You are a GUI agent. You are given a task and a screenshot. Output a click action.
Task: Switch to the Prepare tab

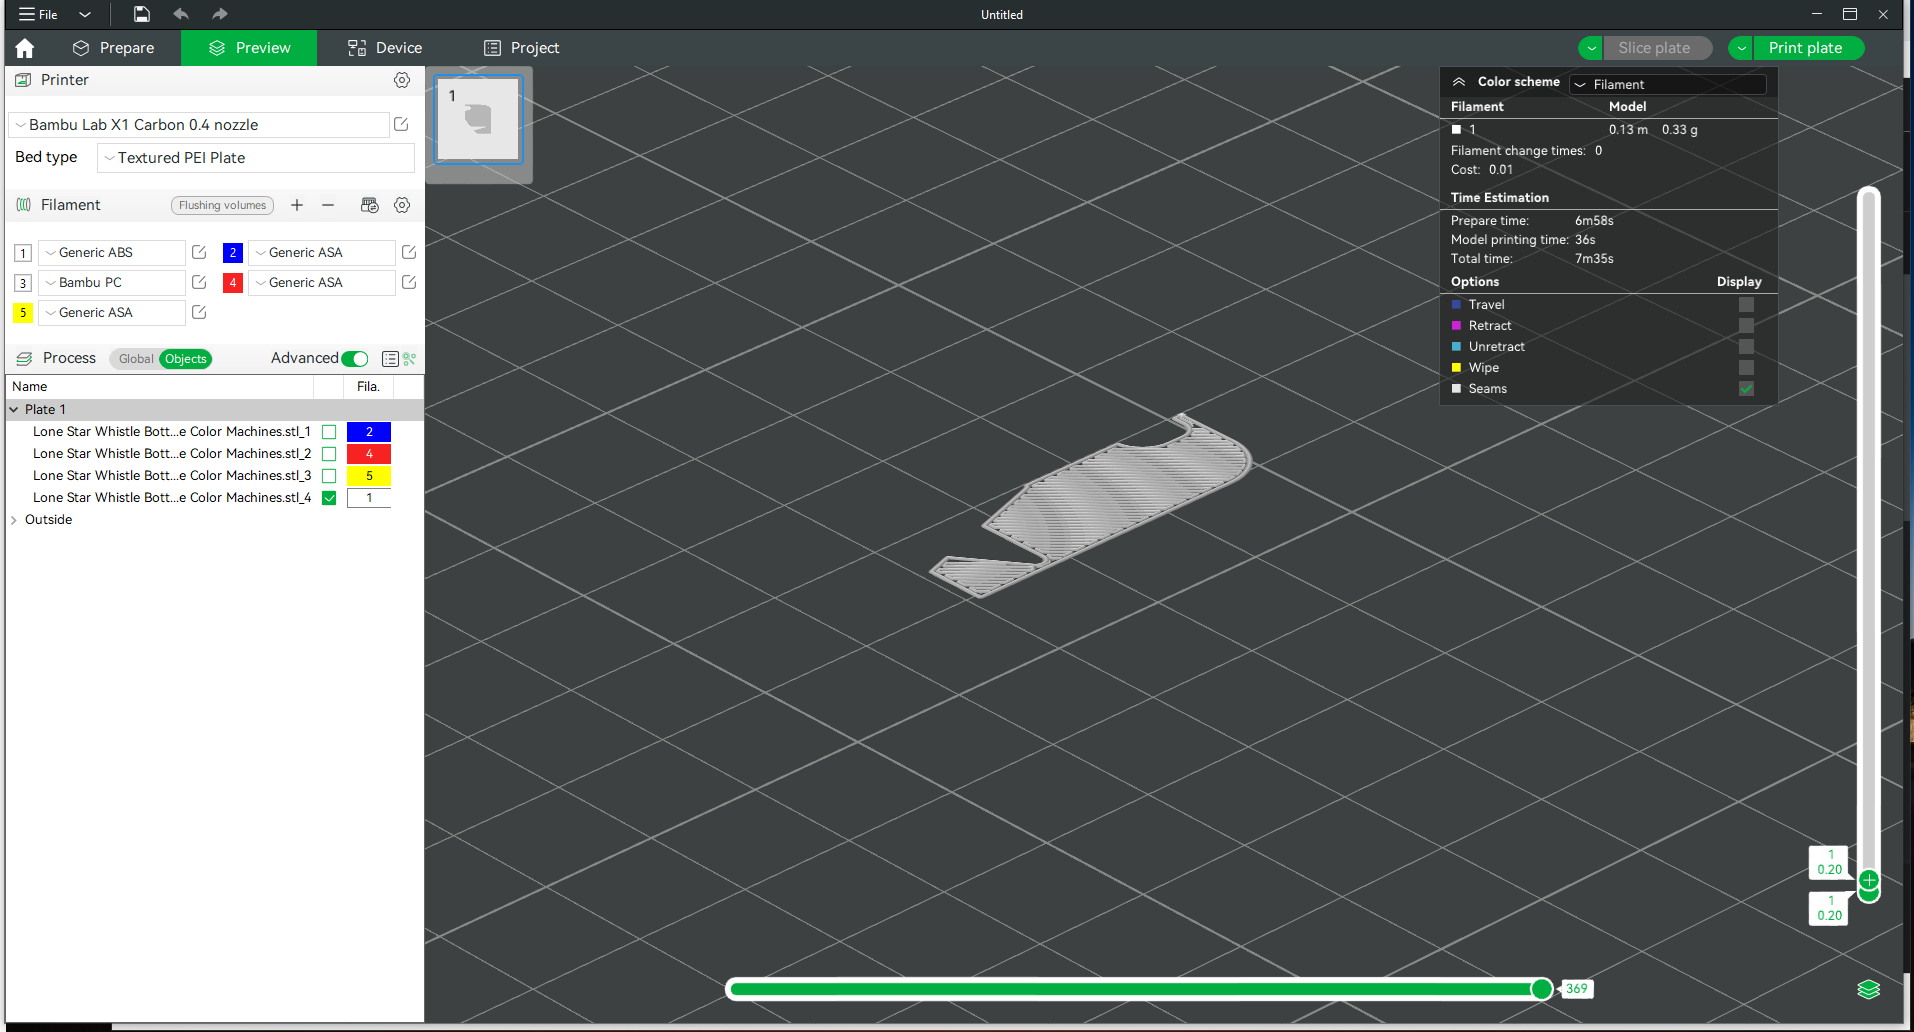114,48
